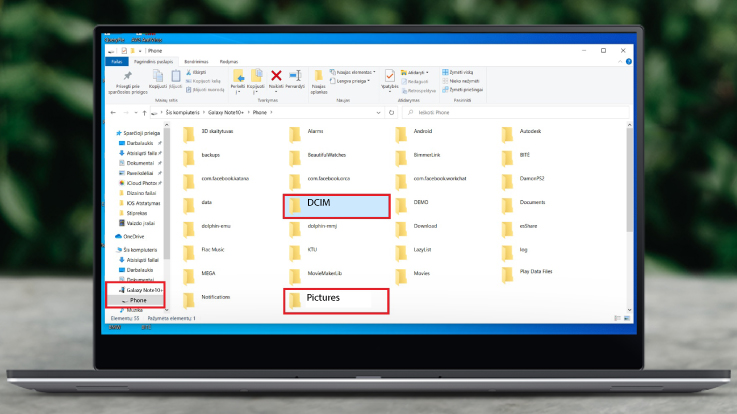Click the New Folder icon in ribbon
The image size is (737, 414).
click(319, 76)
